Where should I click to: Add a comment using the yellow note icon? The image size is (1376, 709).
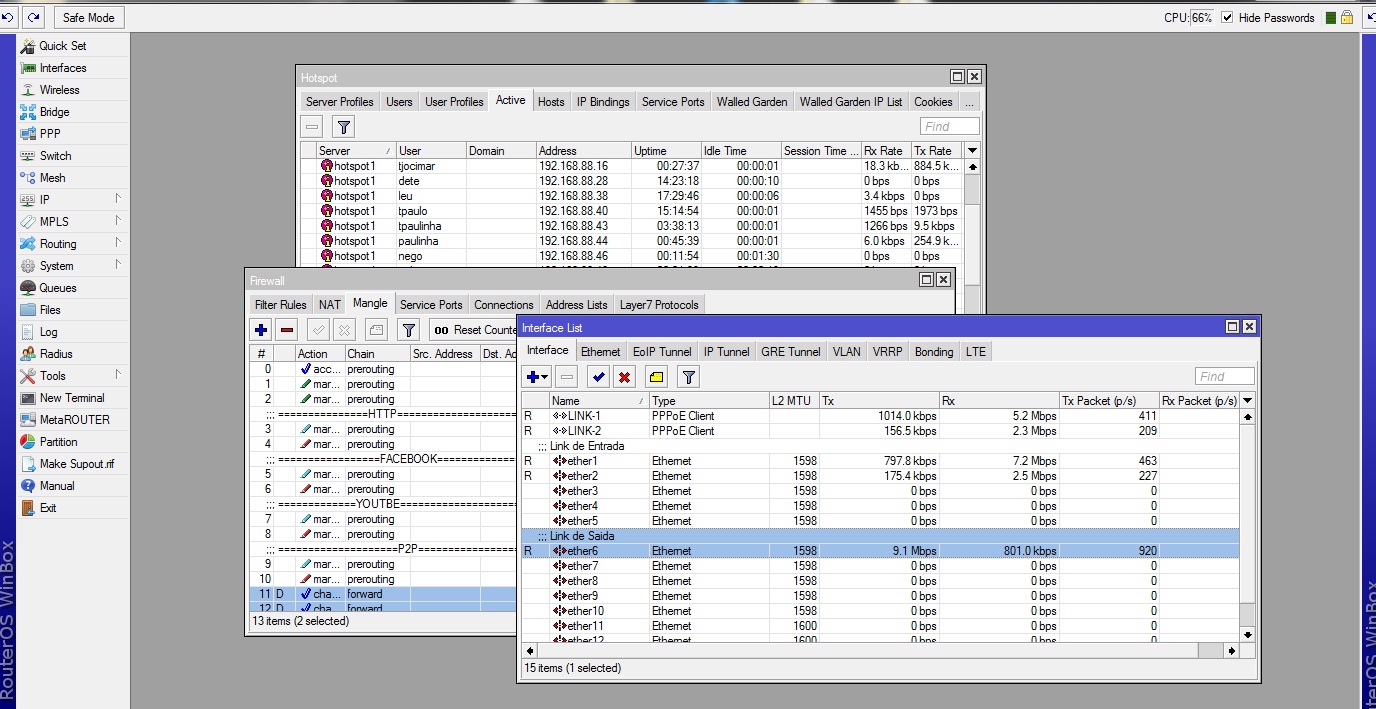pos(656,377)
